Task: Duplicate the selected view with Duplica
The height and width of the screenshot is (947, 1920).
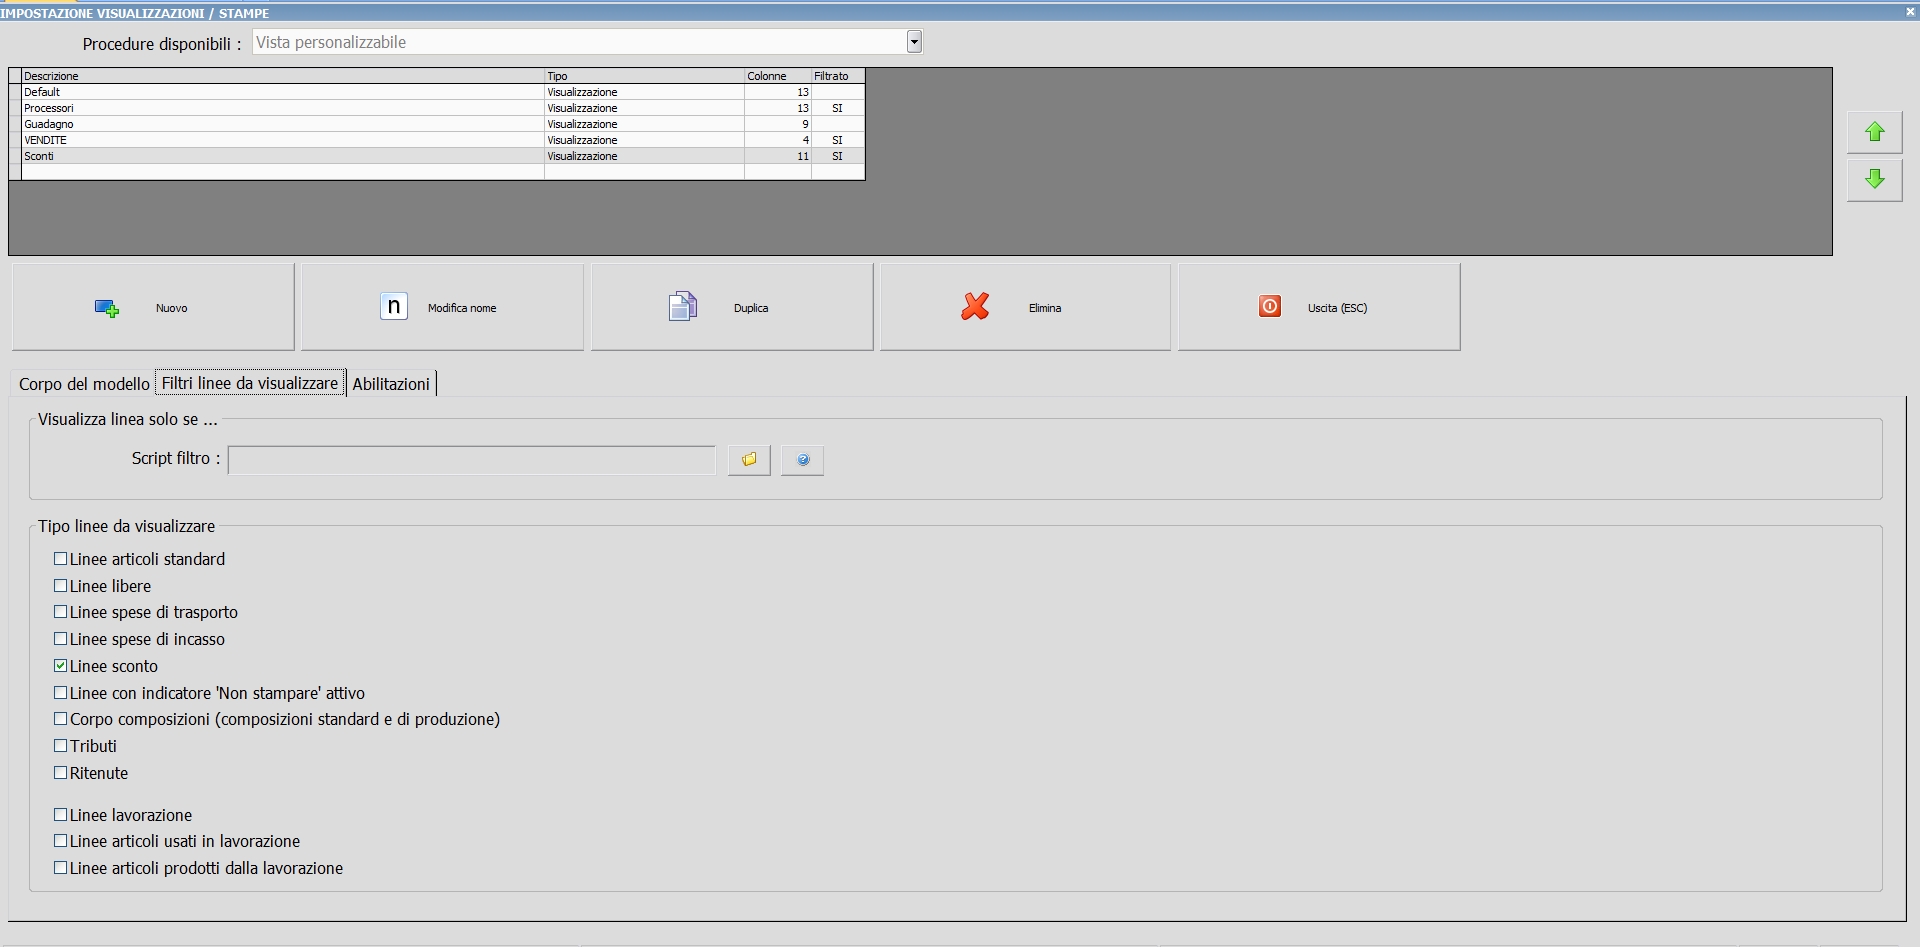Action: point(732,307)
